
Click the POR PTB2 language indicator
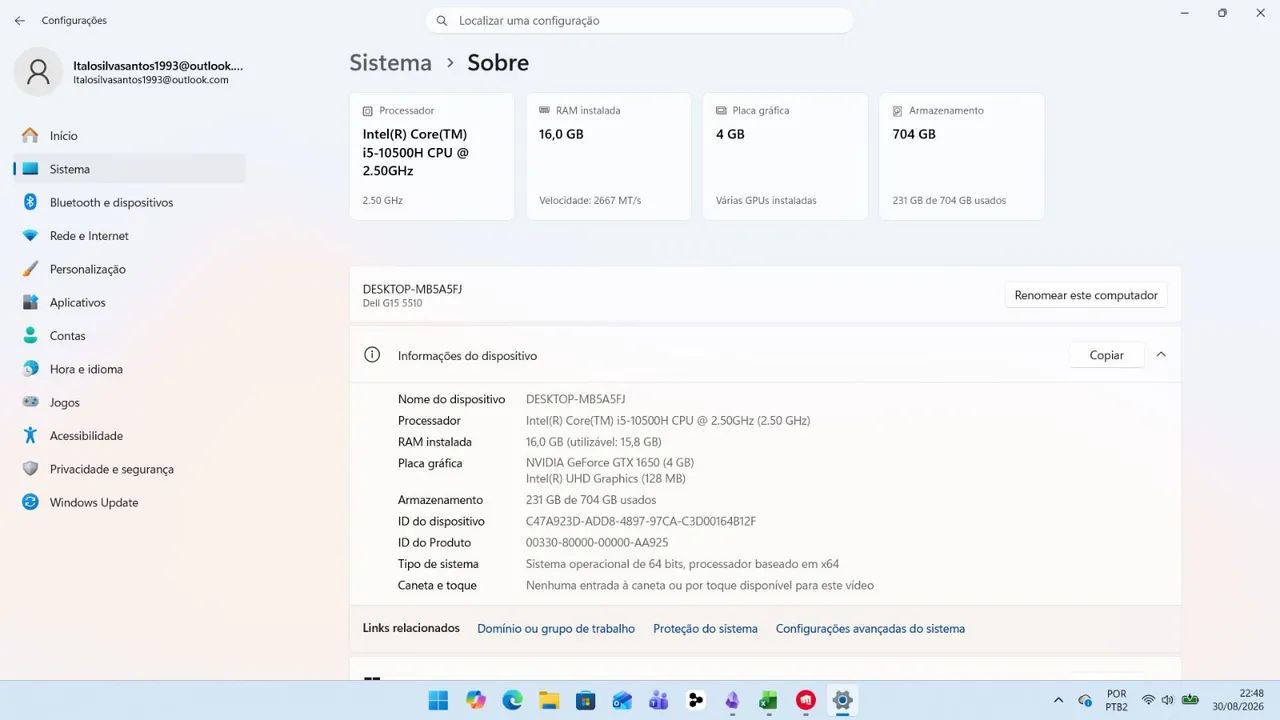point(1116,700)
